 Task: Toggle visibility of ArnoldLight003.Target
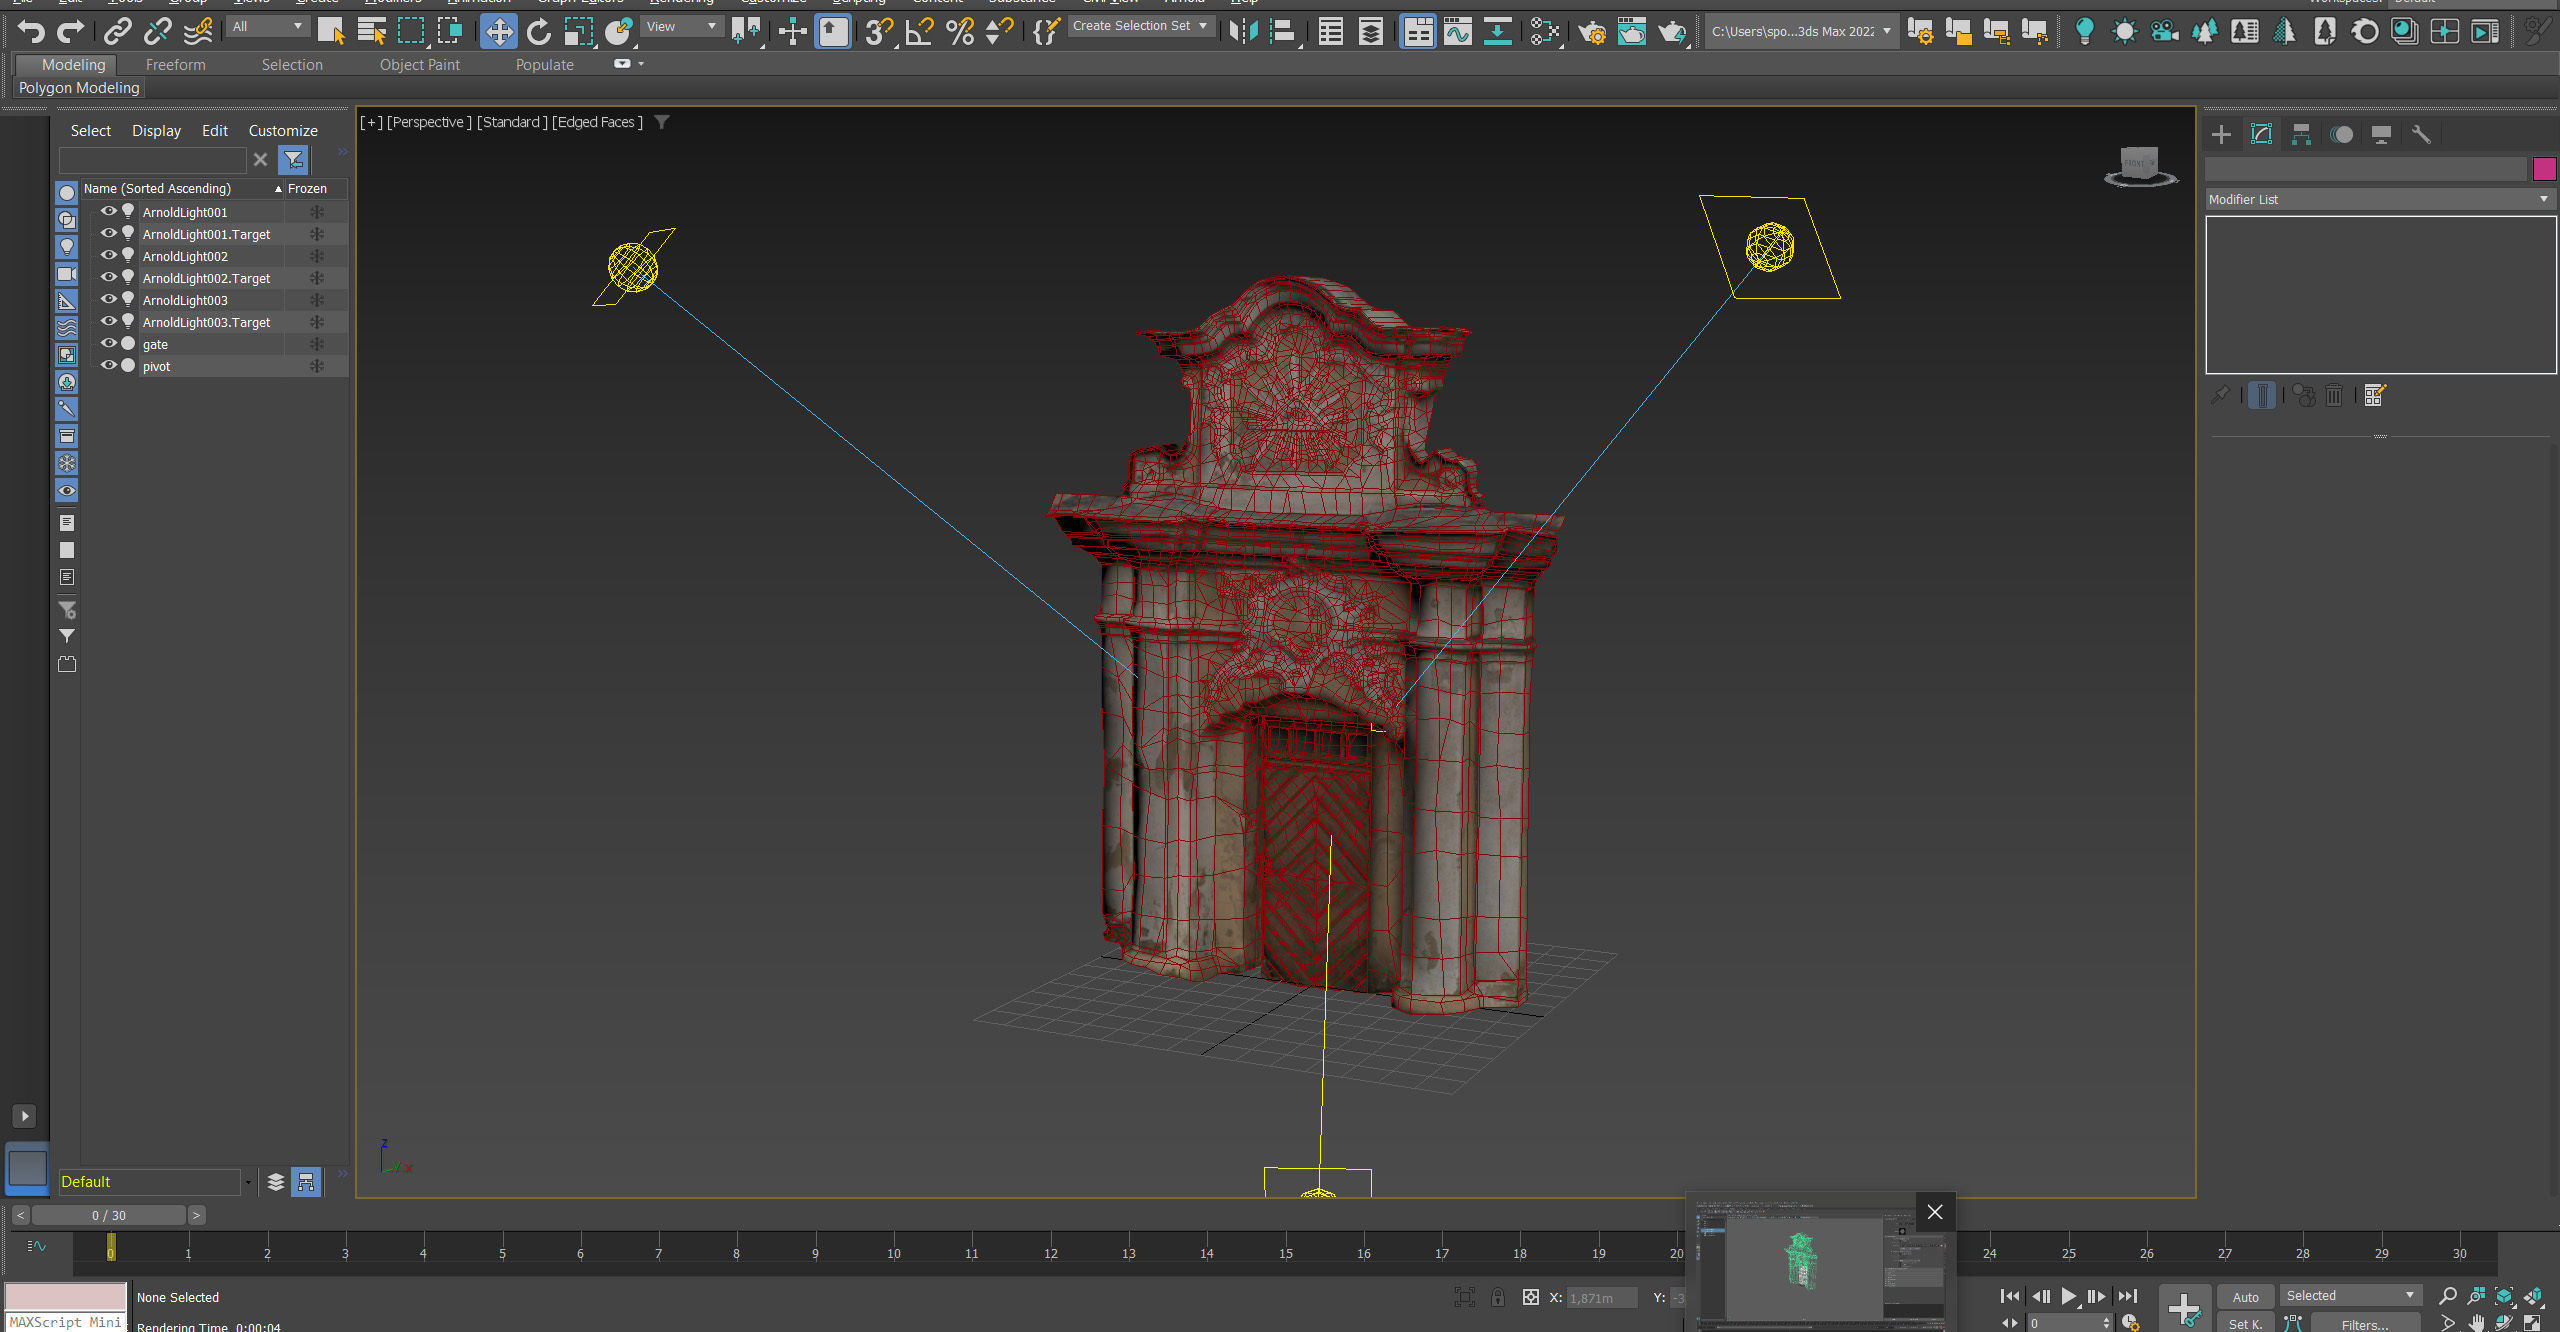click(x=109, y=321)
